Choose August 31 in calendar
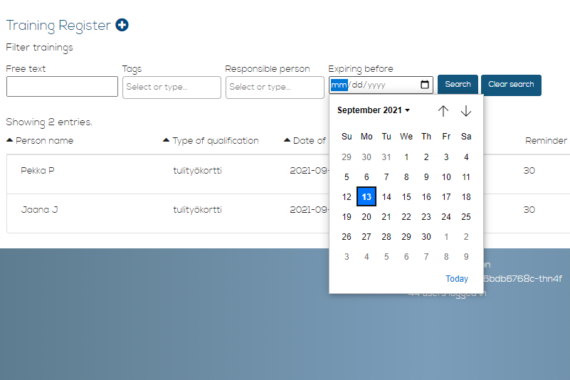 pyautogui.click(x=386, y=157)
